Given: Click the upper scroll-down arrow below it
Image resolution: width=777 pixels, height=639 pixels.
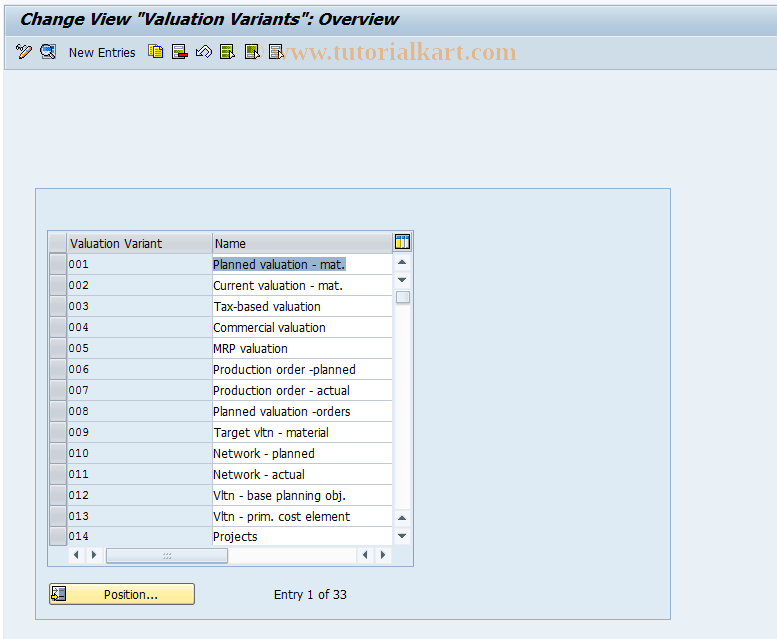Looking at the screenshot, I should coord(402,280).
